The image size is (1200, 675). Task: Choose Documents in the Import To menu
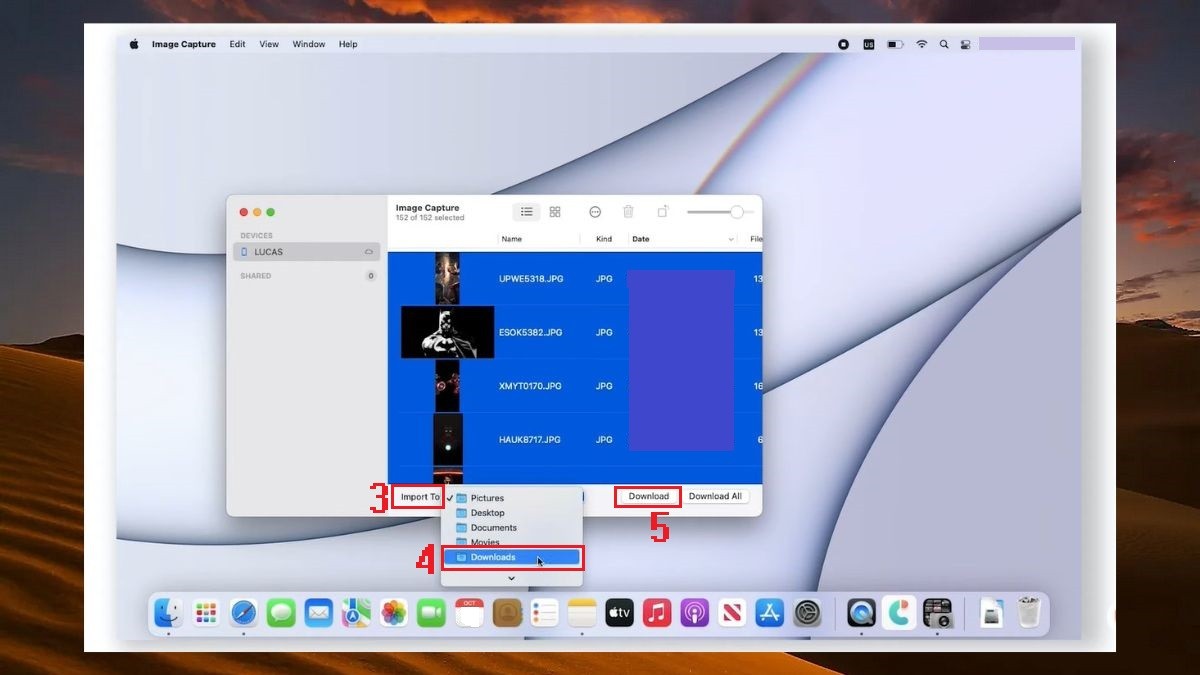click(511, 528)
